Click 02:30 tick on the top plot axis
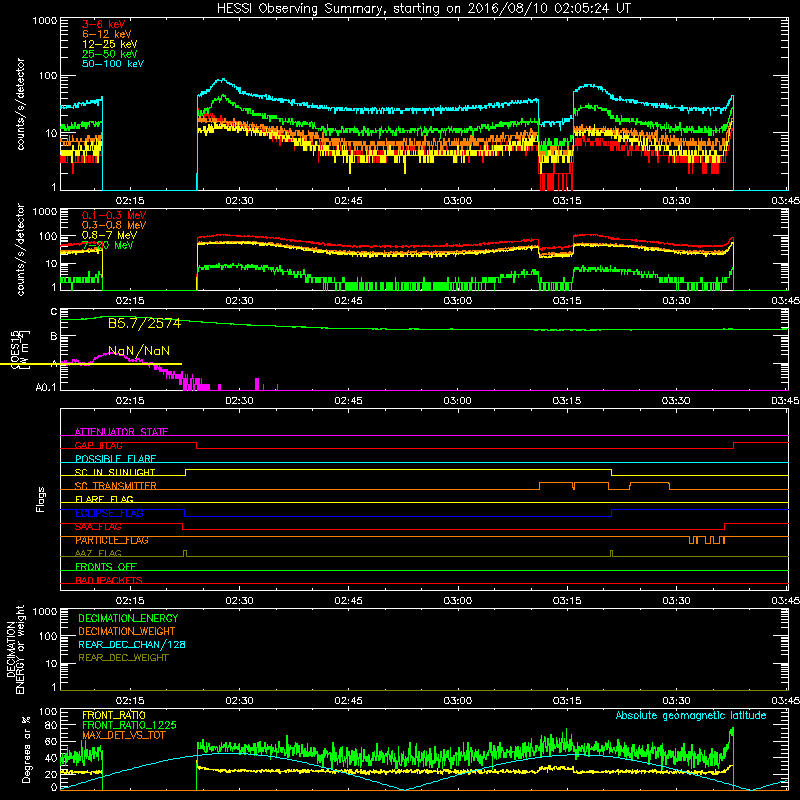This screenshot has height=800, width=800. [x=239, y=201]
